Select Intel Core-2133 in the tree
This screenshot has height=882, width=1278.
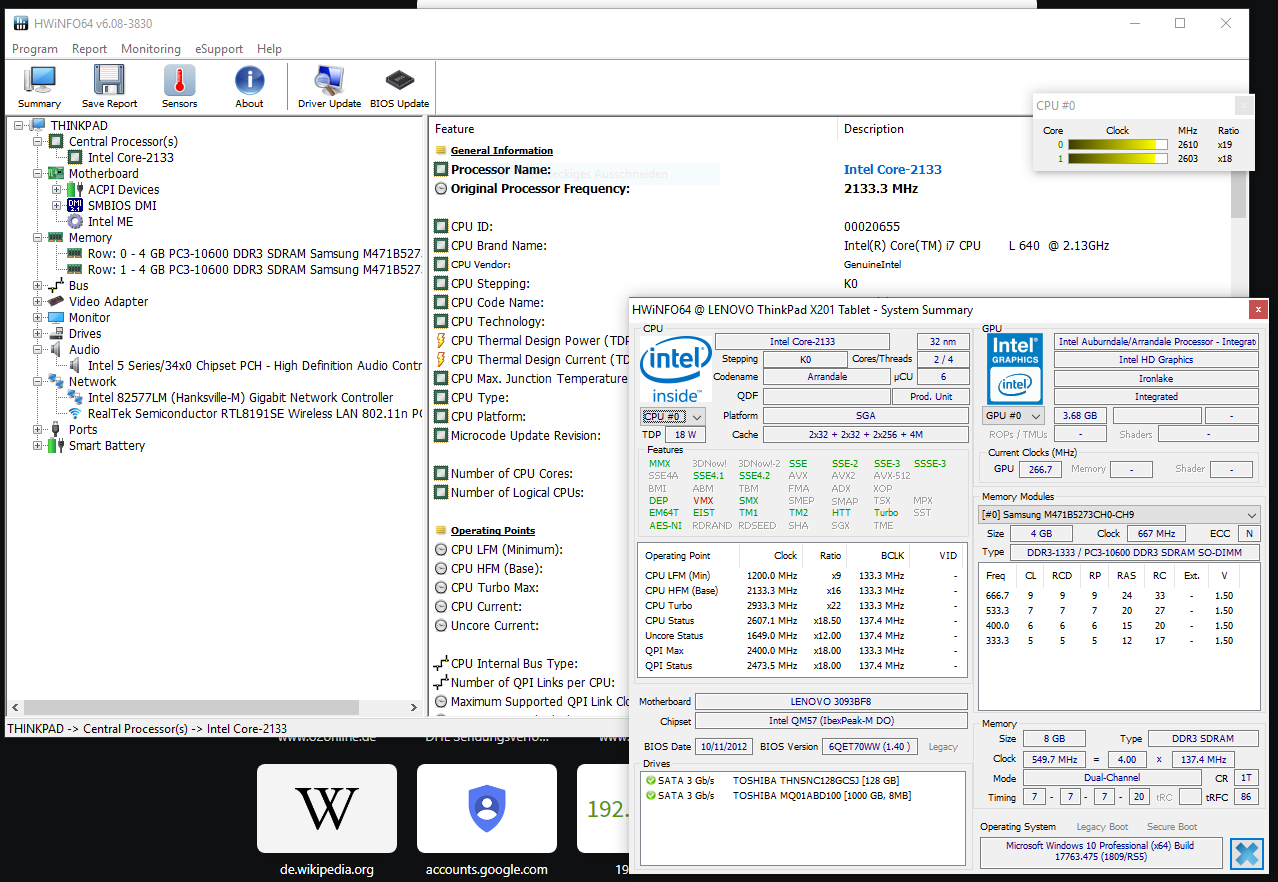(130, 157)
